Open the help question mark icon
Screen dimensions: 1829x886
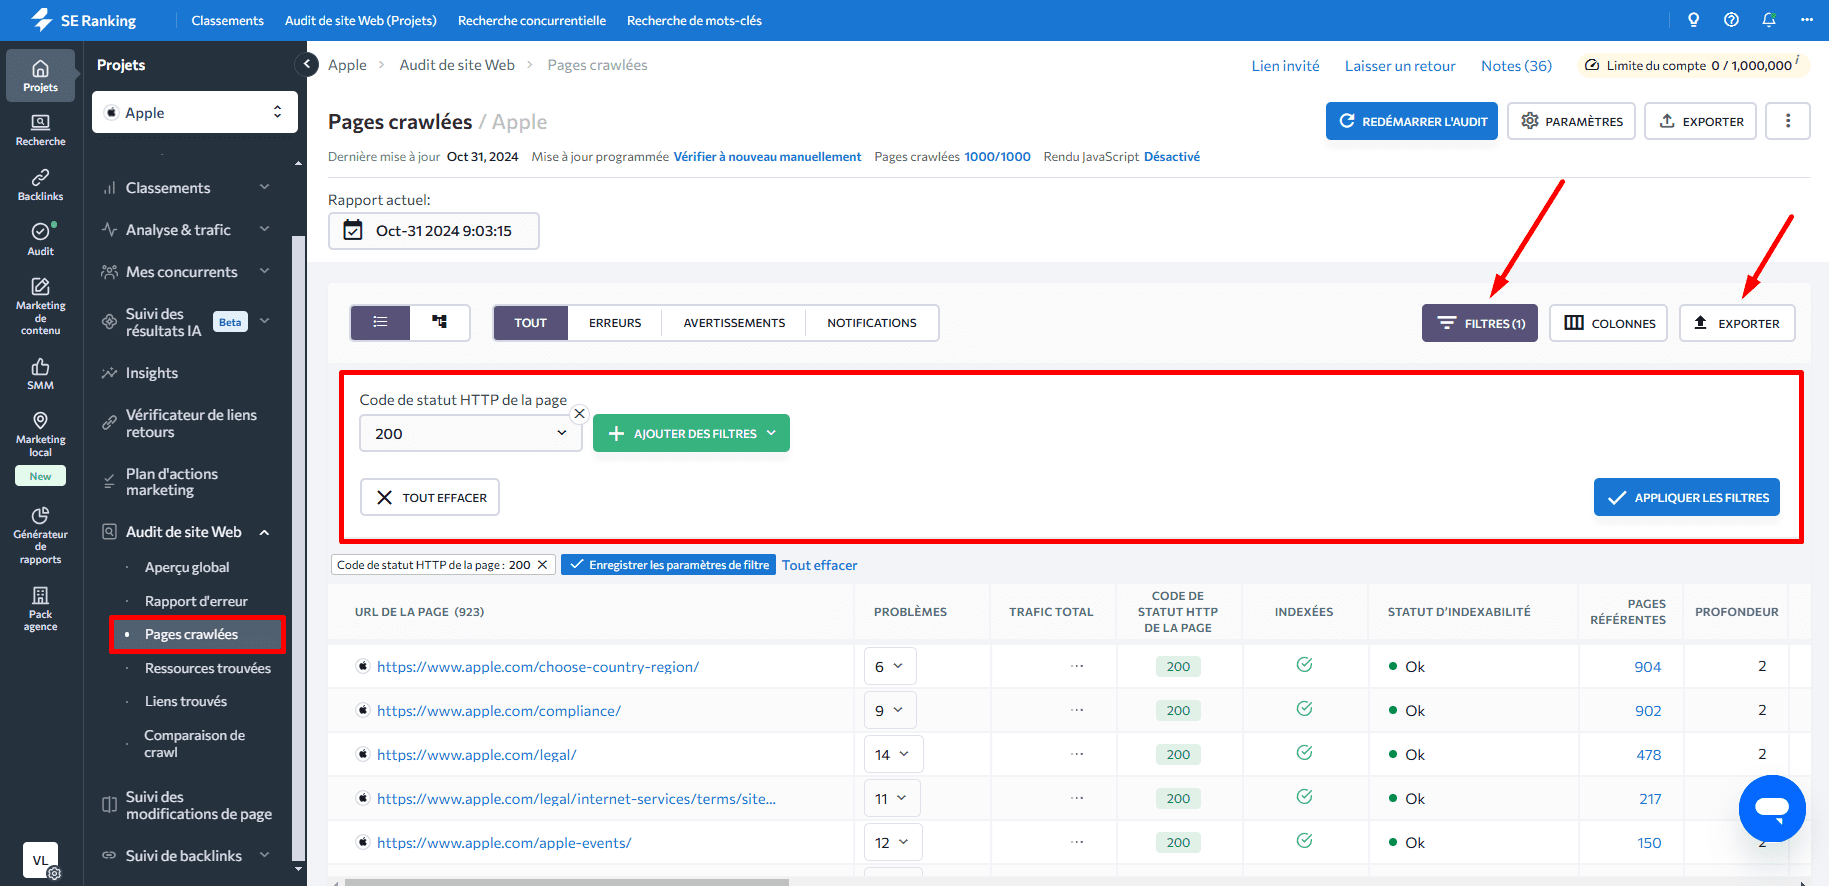pyautogui.click(x=1731, y=20)
